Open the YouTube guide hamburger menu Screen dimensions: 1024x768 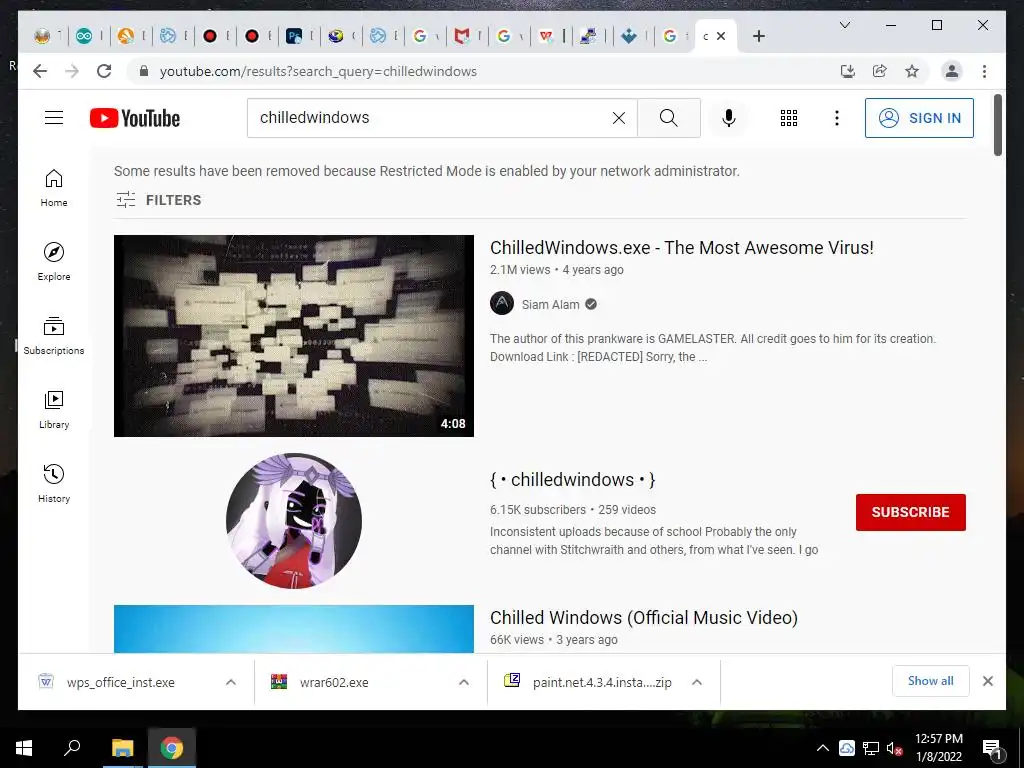pos(54,118)
